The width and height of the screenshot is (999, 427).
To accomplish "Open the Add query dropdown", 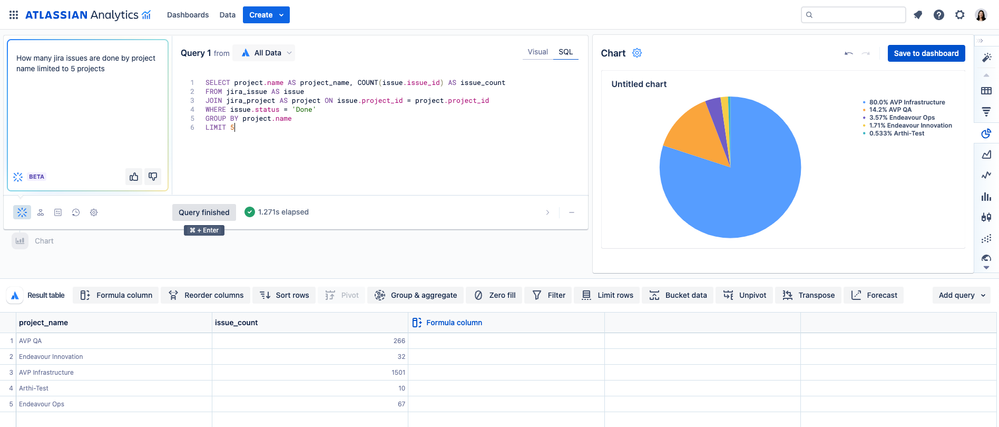I will point(962,295).
